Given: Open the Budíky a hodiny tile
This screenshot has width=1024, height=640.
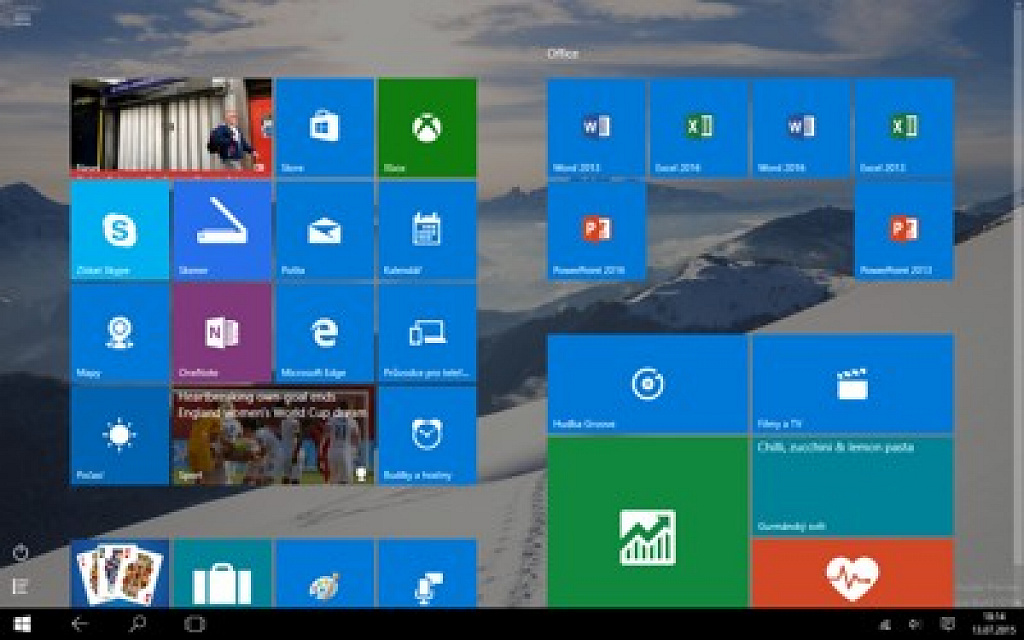Looking at the screenshot, I should 427,436.
